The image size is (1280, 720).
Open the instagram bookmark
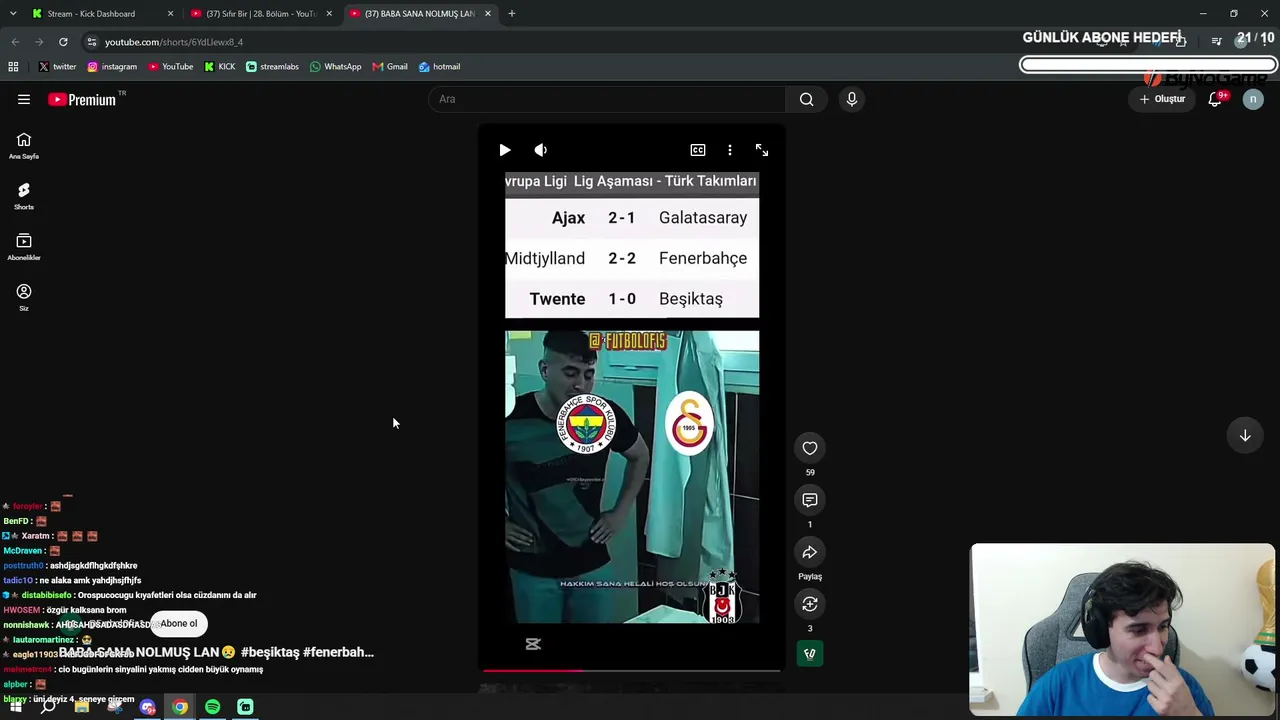click(112, 67)
